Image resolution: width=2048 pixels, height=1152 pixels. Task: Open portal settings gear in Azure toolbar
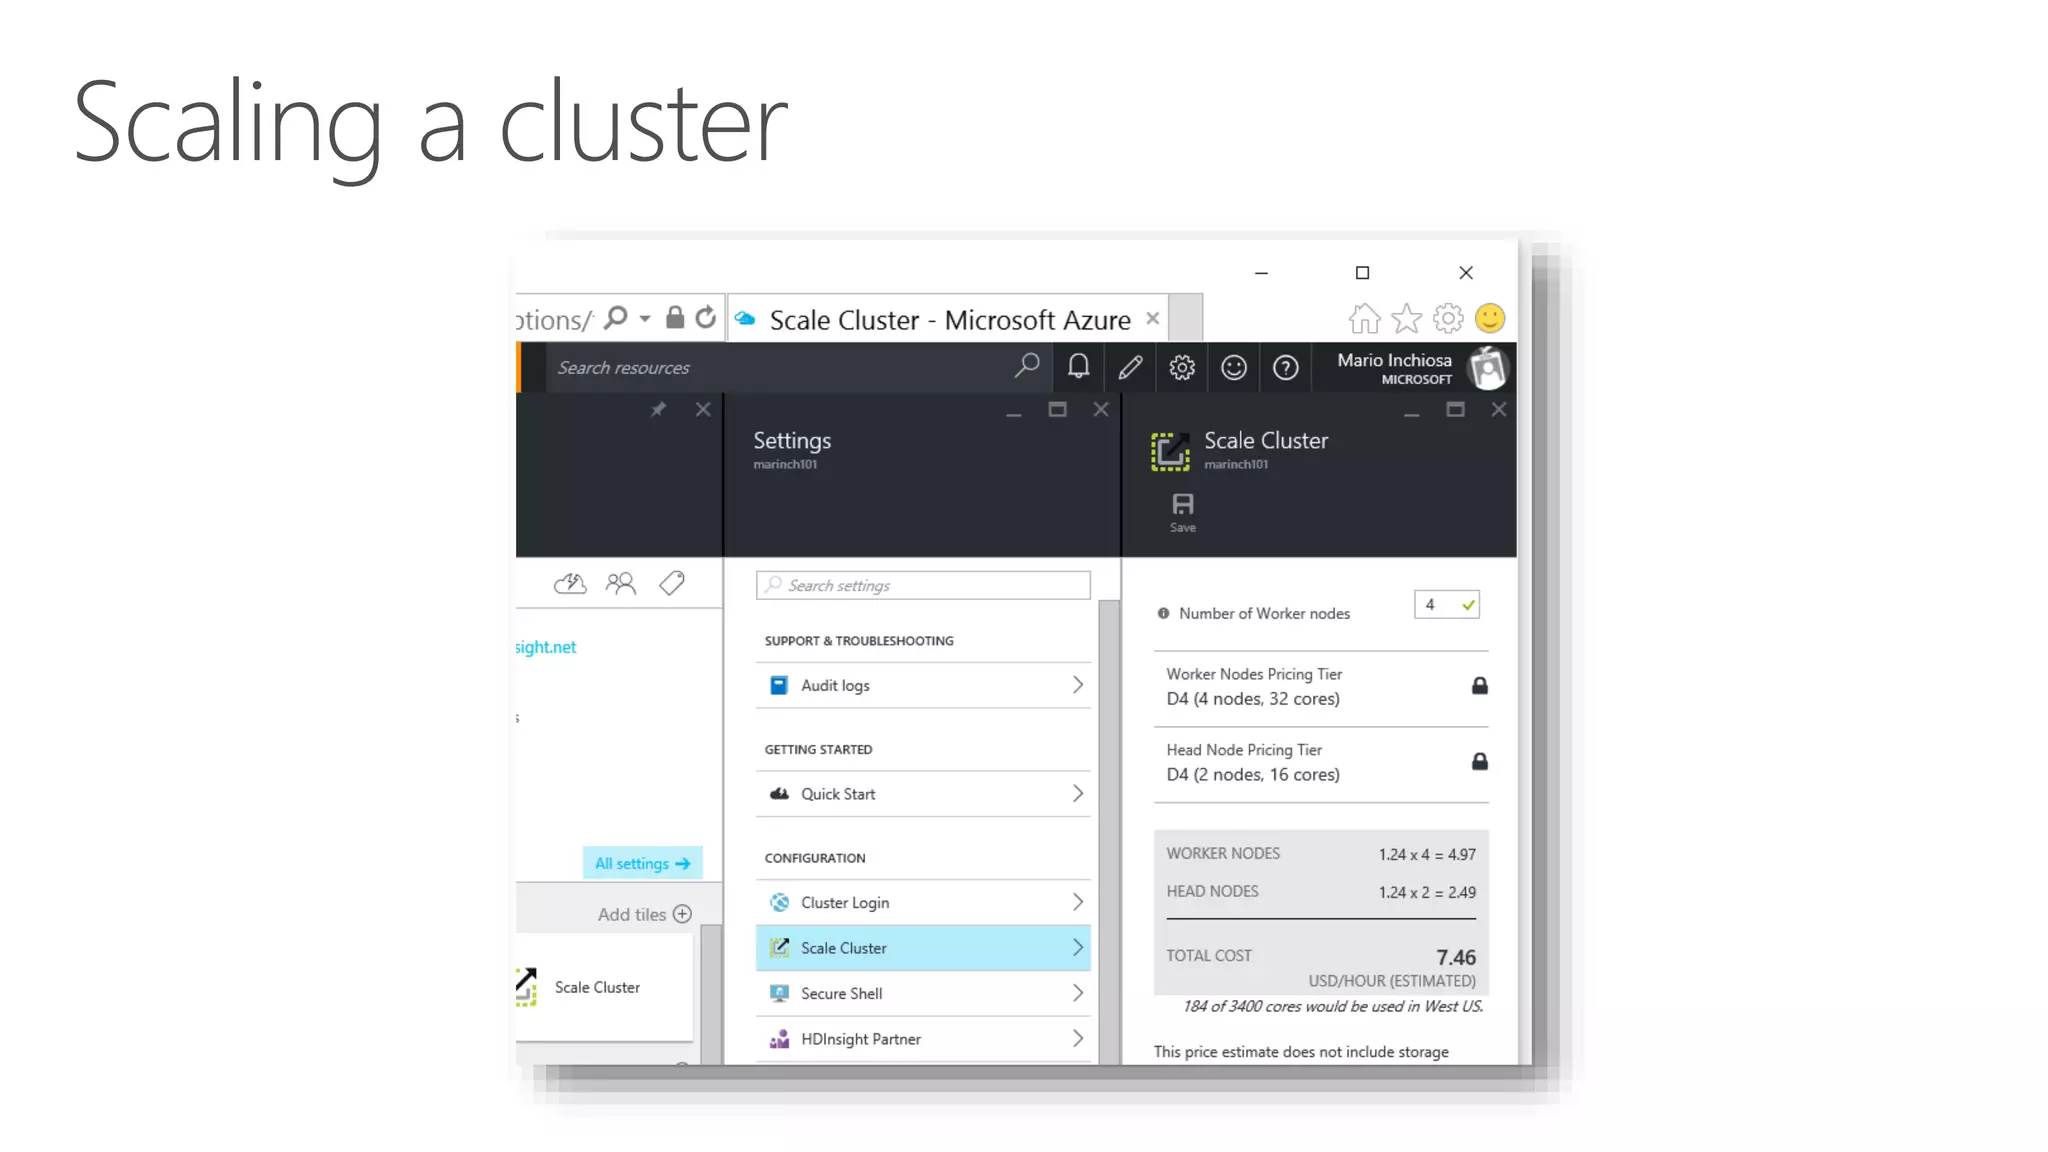[x=1182, y=367]
